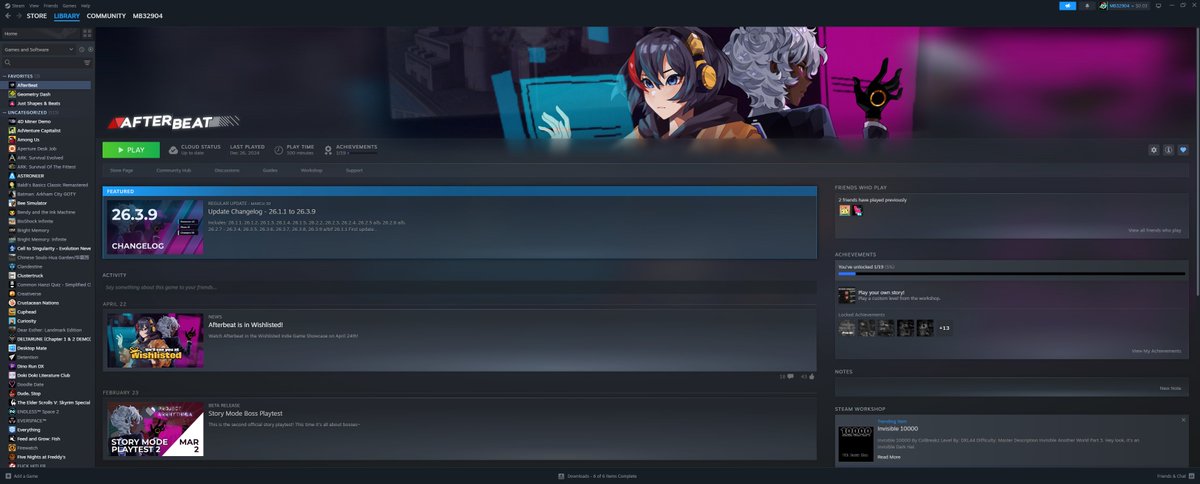Go back with the left arrow

pyautogui.click(x=8, y=16)
